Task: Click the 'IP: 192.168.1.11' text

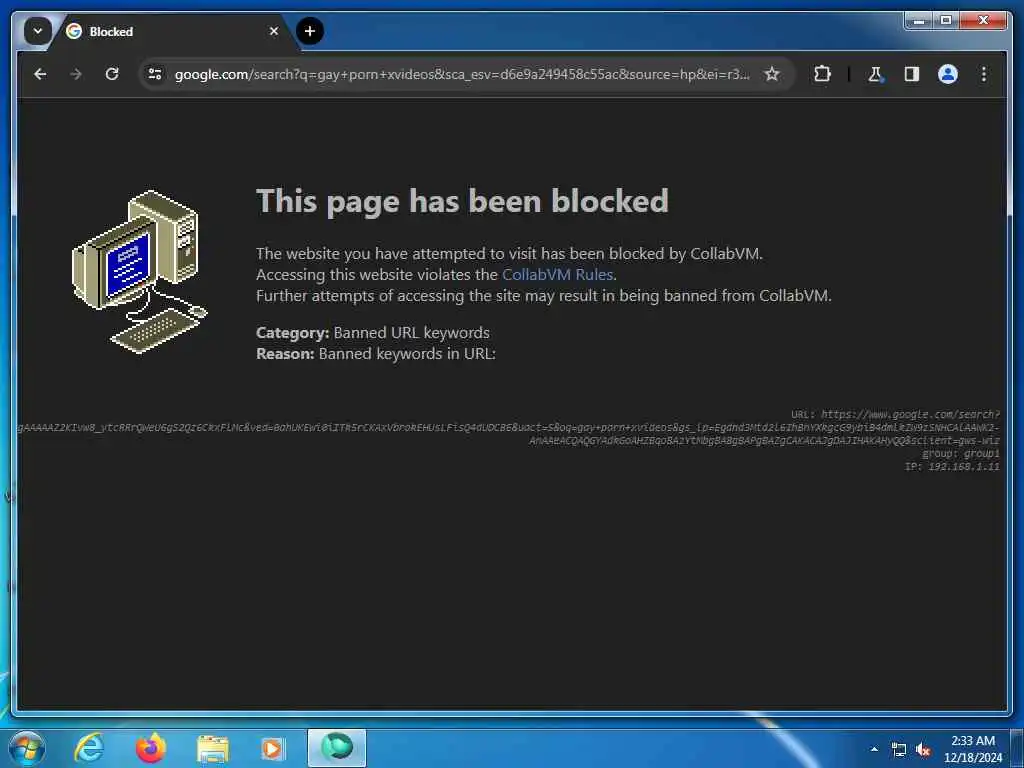Action: [952, 466]
